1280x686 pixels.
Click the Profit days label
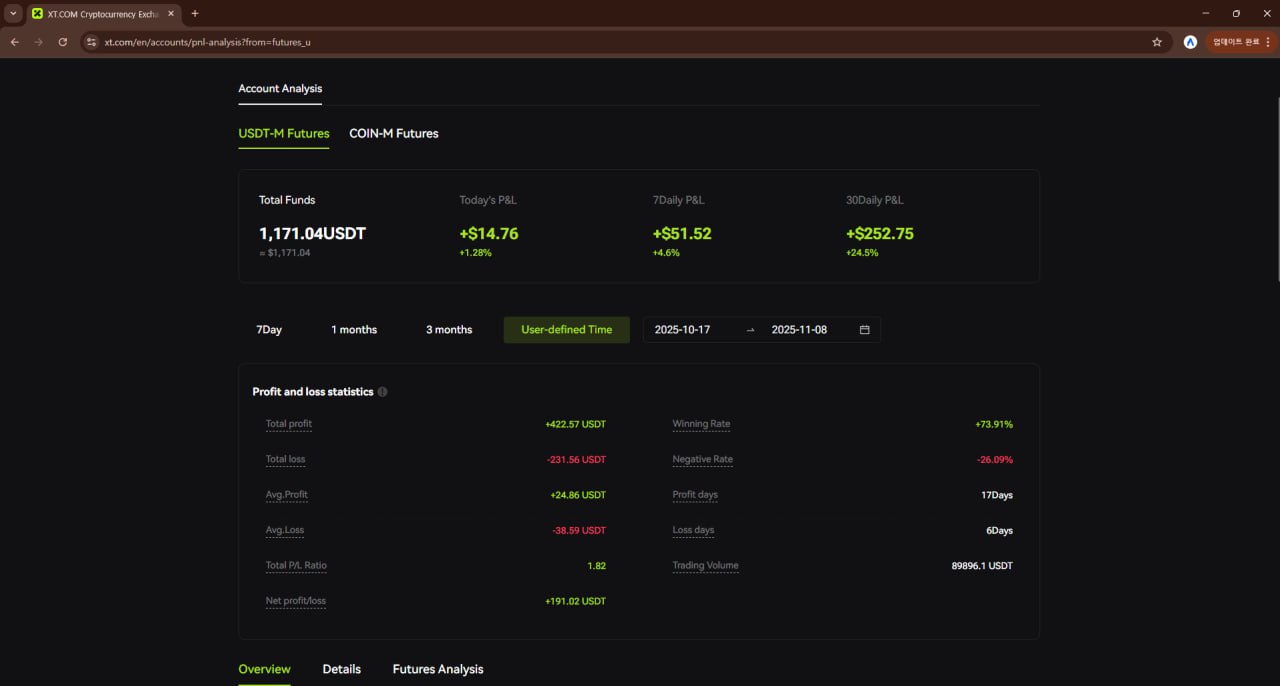(695, 495)
